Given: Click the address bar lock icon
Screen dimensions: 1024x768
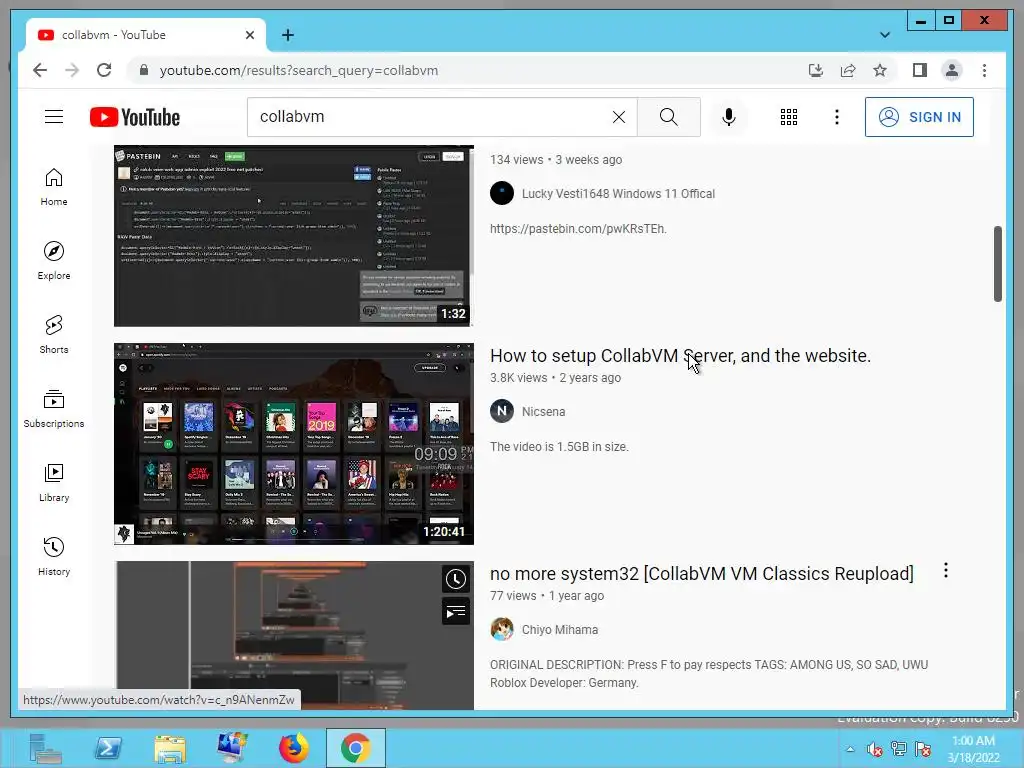Looking at the screenshot, I should tap(144, 71).
